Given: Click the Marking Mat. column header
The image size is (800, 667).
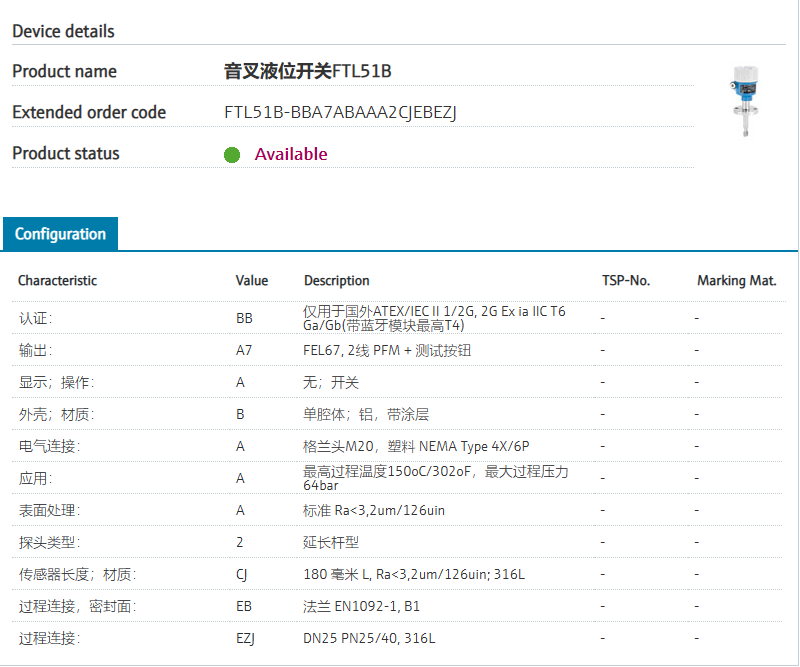Looking at the screenshot, I should pos(737,281).
